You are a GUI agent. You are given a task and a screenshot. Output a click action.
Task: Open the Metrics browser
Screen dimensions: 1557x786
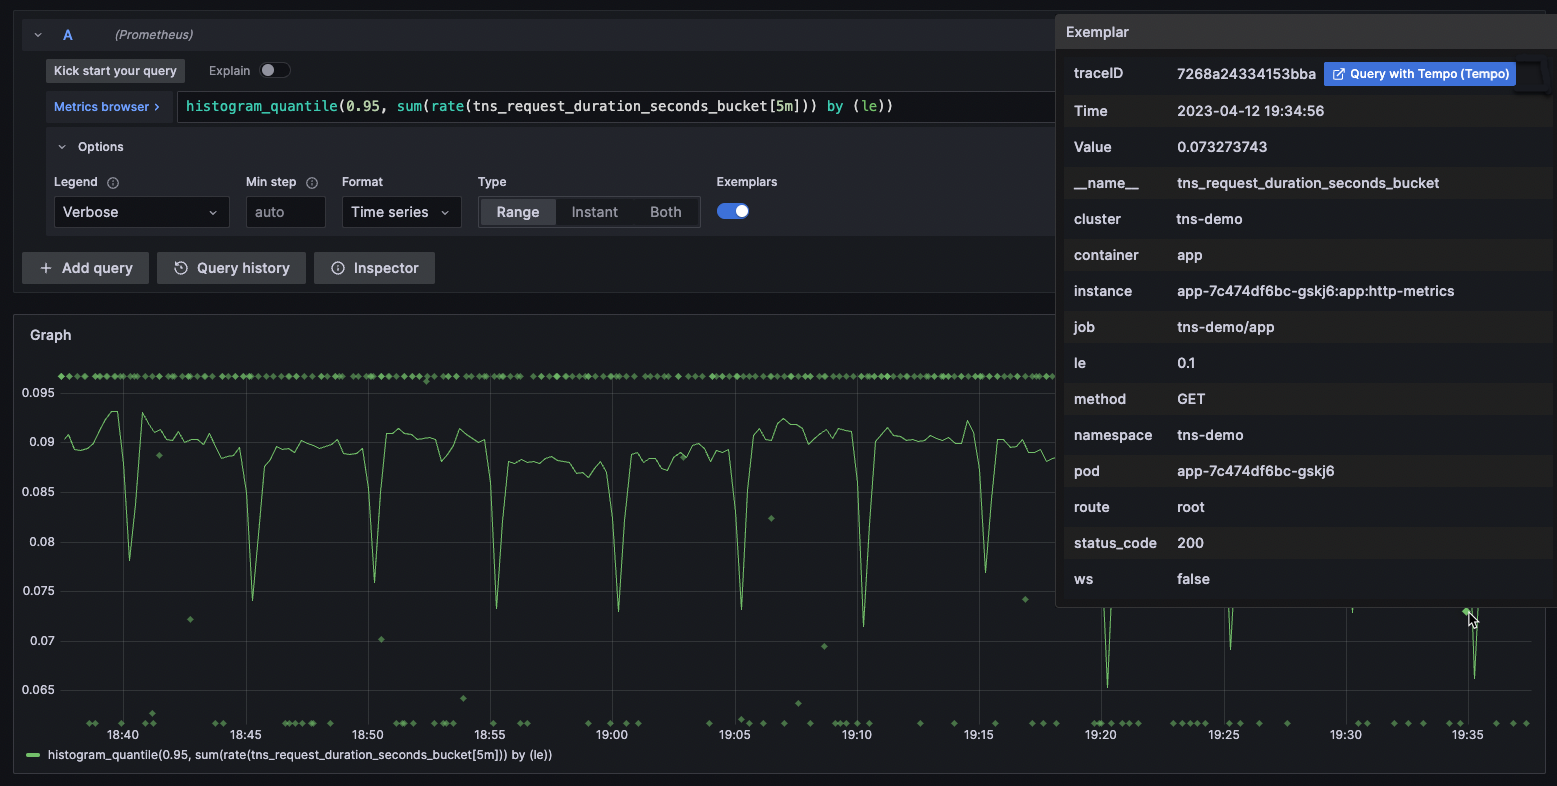106,107
